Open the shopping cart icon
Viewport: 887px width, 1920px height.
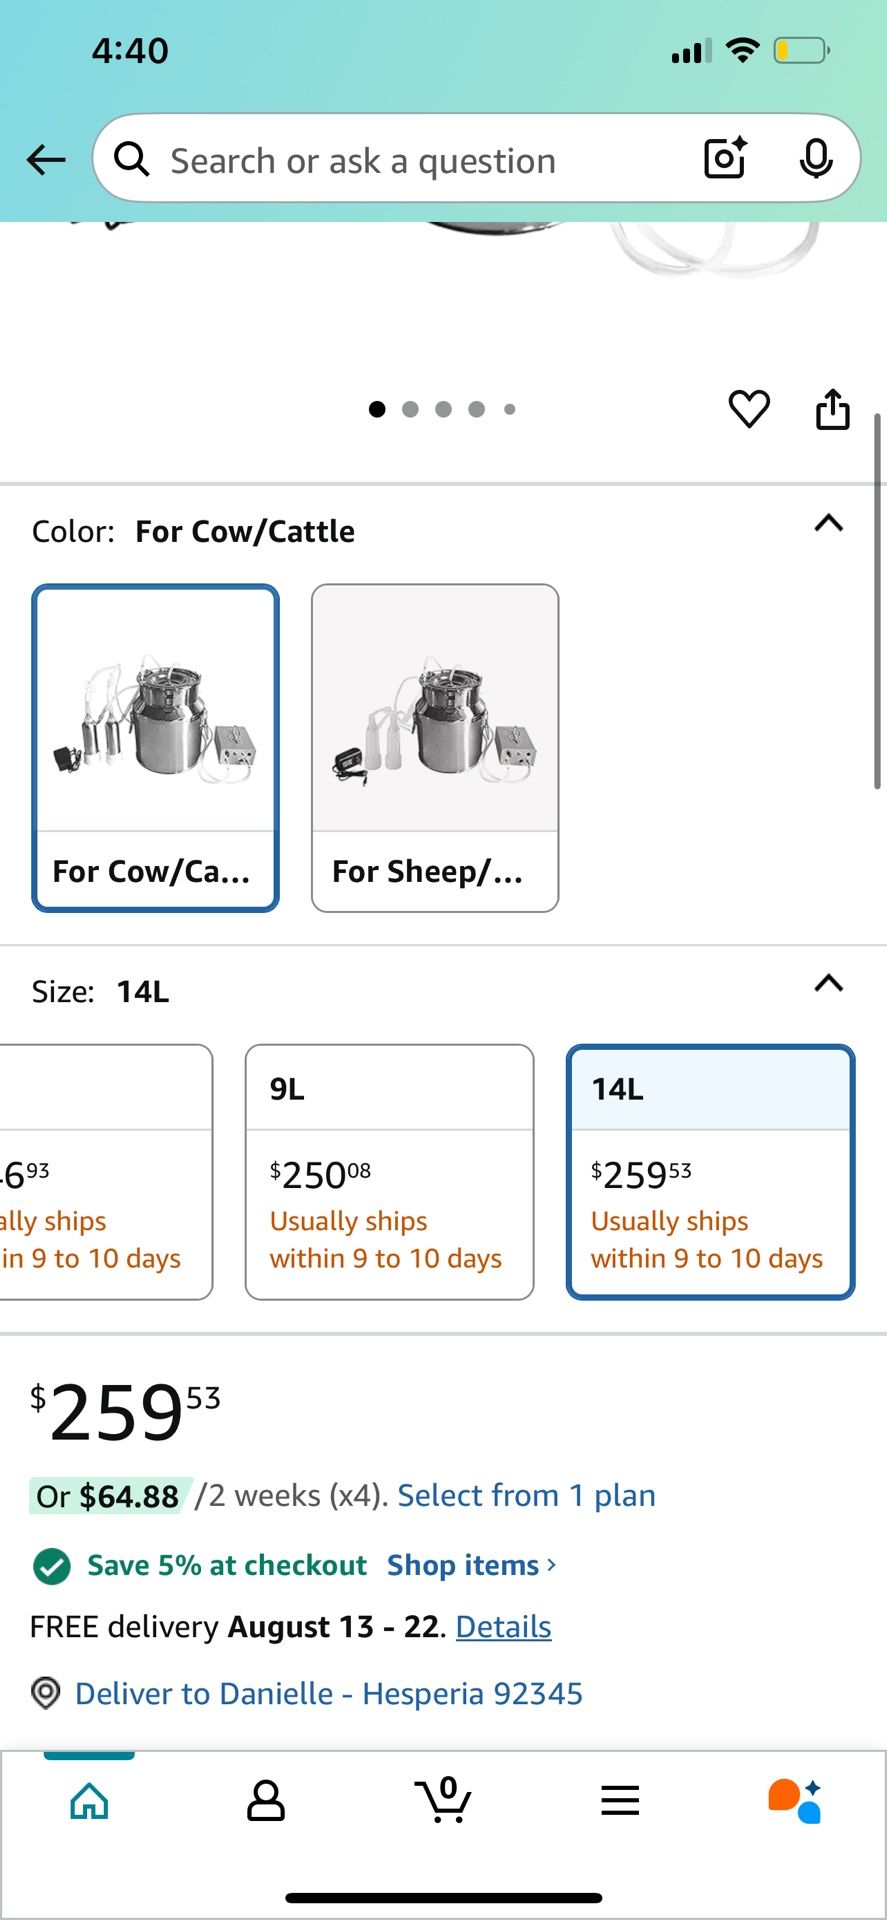coord(443,1801)
